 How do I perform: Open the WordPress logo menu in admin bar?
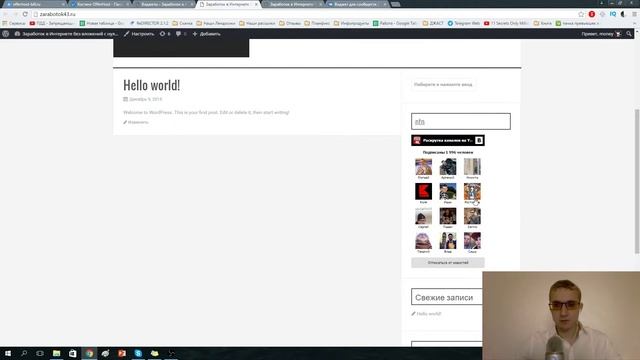(6, 34)
